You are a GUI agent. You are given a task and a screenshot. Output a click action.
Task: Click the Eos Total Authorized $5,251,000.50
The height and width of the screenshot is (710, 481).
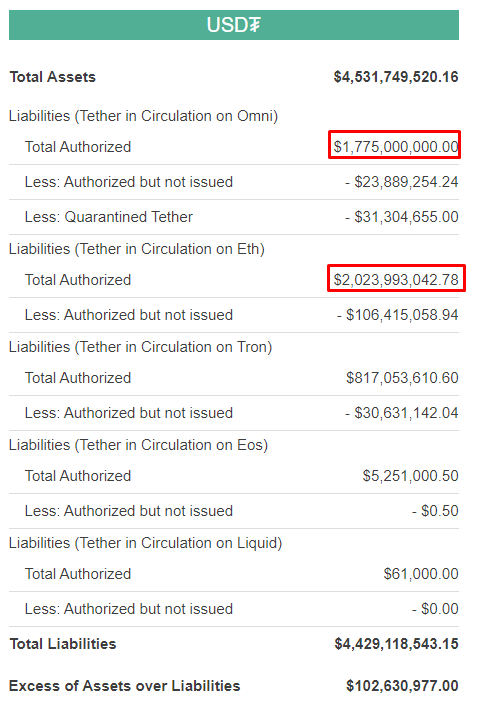410,476
